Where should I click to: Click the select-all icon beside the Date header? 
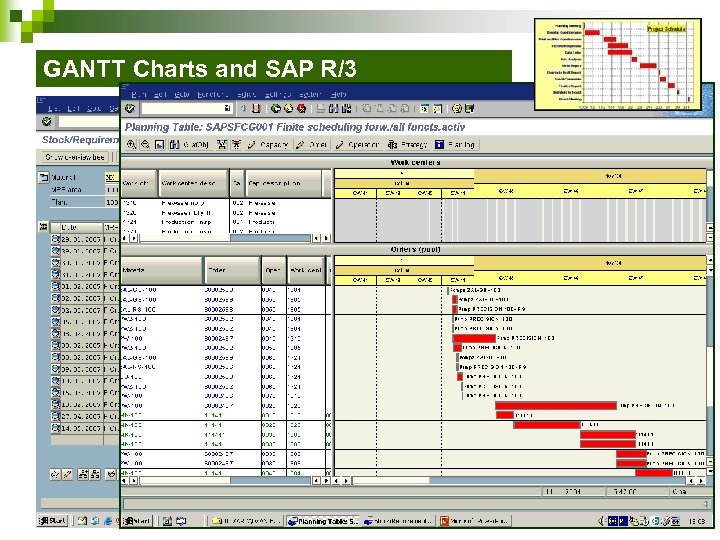click(43, 227)
